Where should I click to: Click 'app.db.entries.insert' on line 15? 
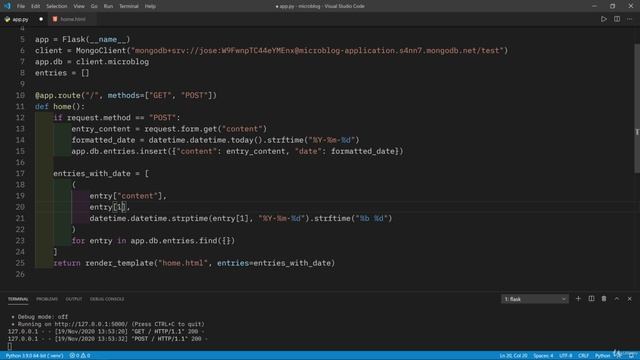pyautogui.click(x=119, y=151)
